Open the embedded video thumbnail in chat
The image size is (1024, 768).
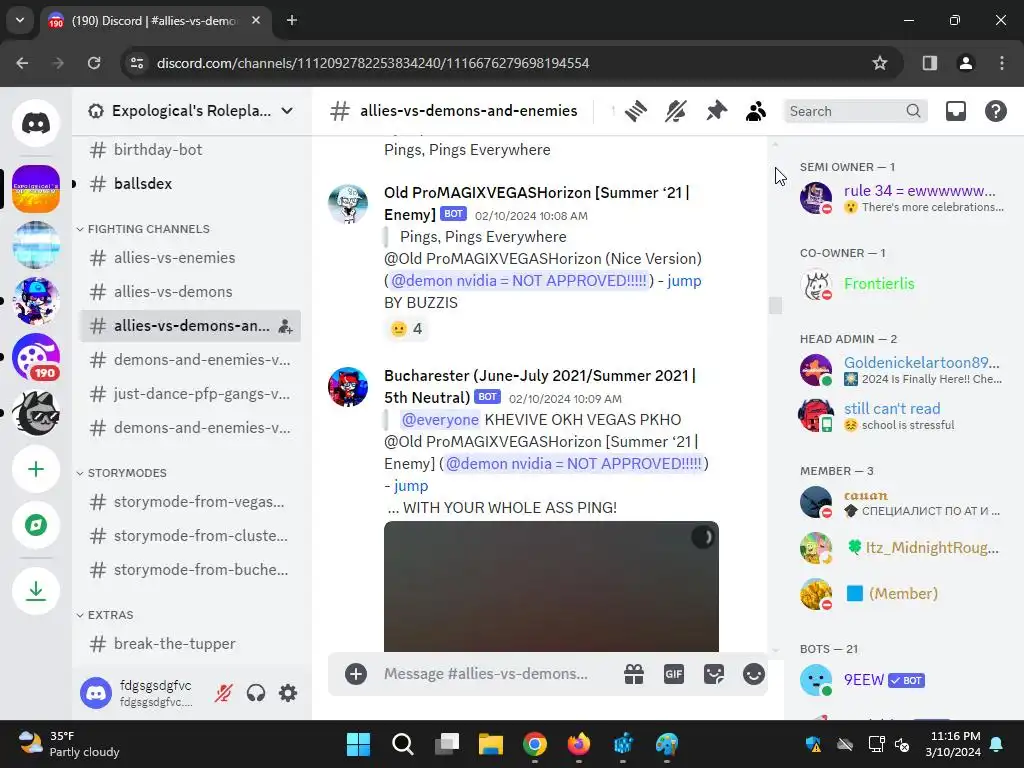(x=551, y=586)
